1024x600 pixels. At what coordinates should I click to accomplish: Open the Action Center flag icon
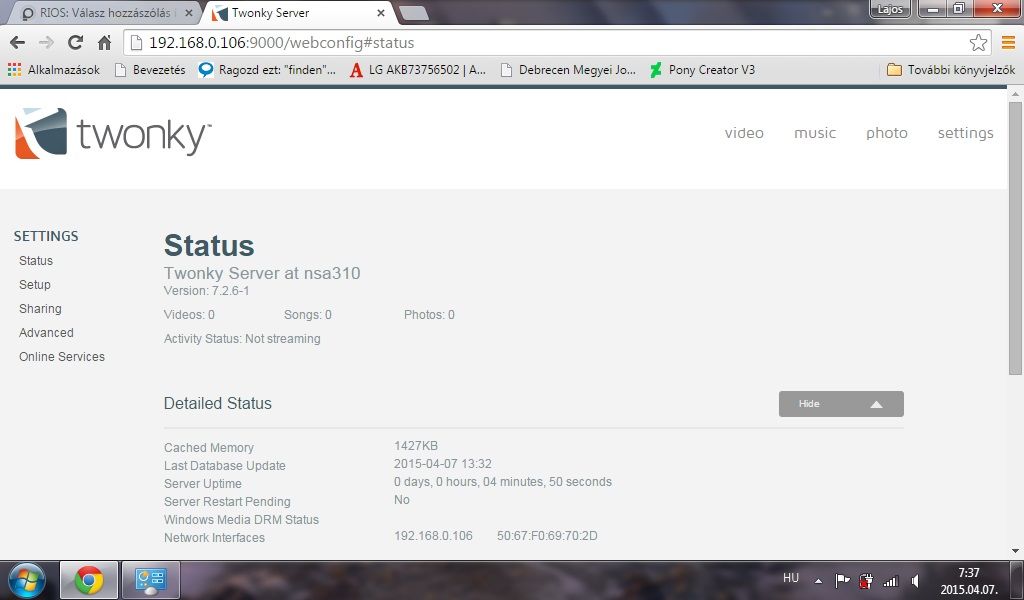(x=842, y=580)
